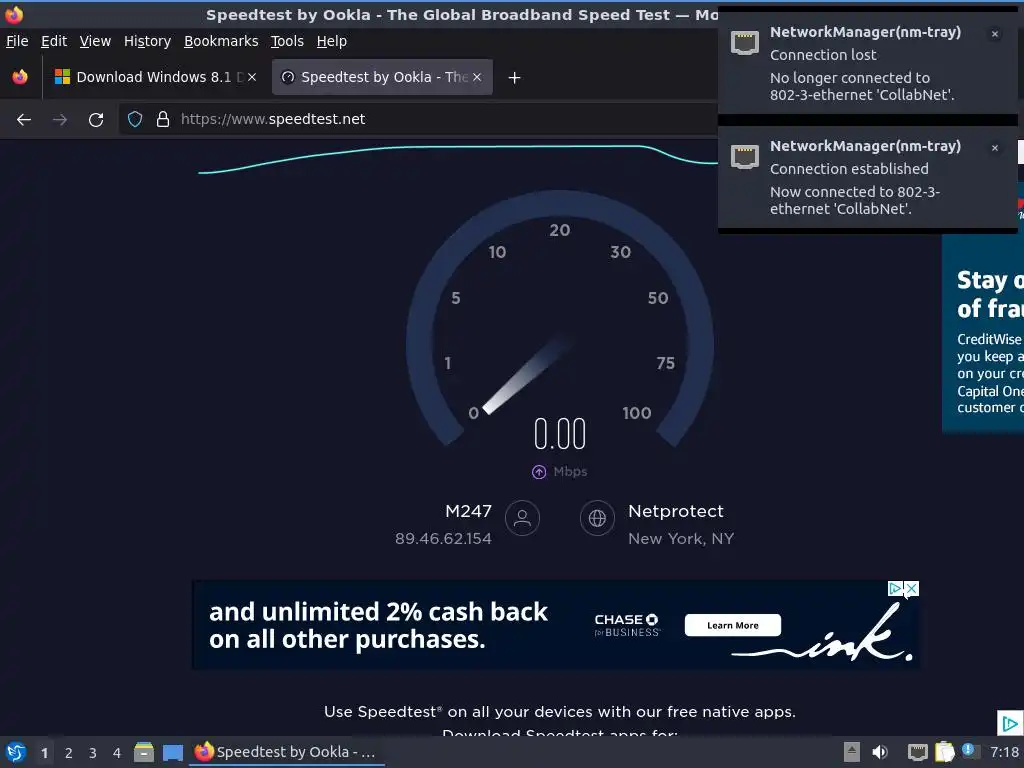Open the network tray icon
The image size is (1024, 768).
tap(918, 752)
